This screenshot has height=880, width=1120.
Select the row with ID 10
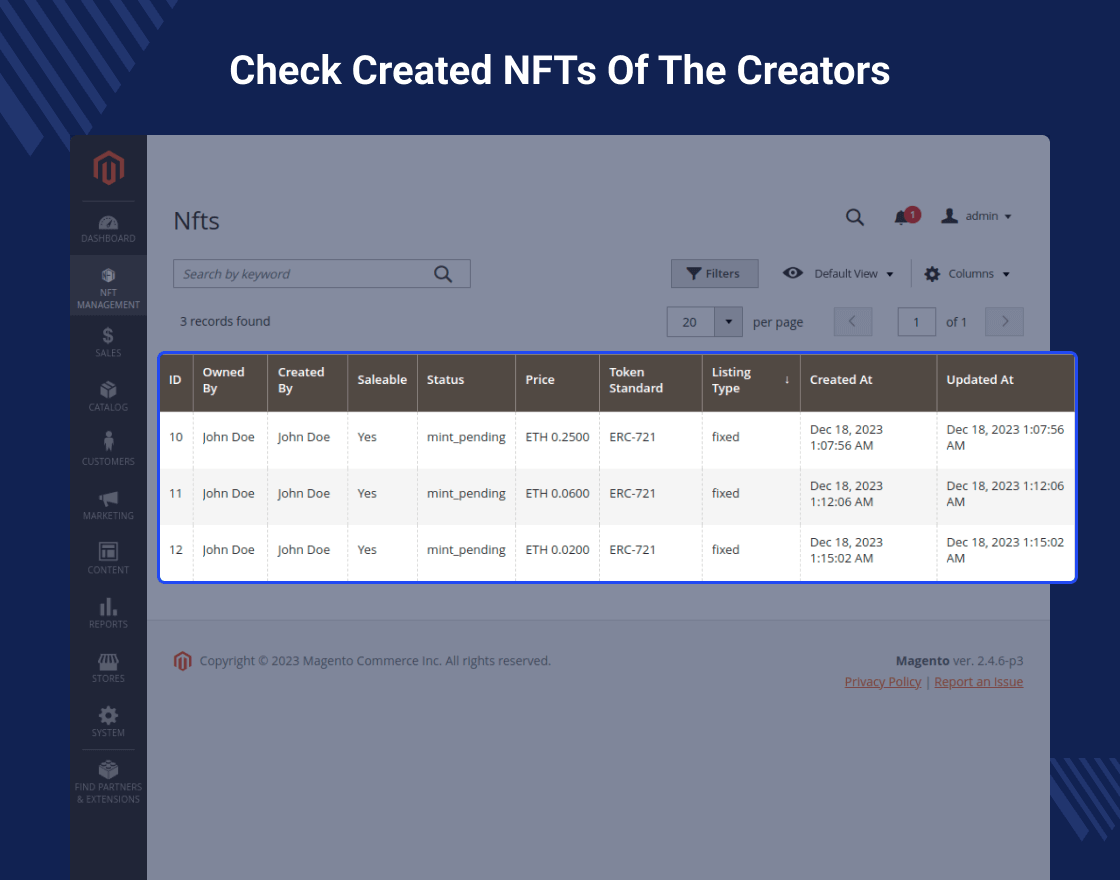(x=617, y=438)
